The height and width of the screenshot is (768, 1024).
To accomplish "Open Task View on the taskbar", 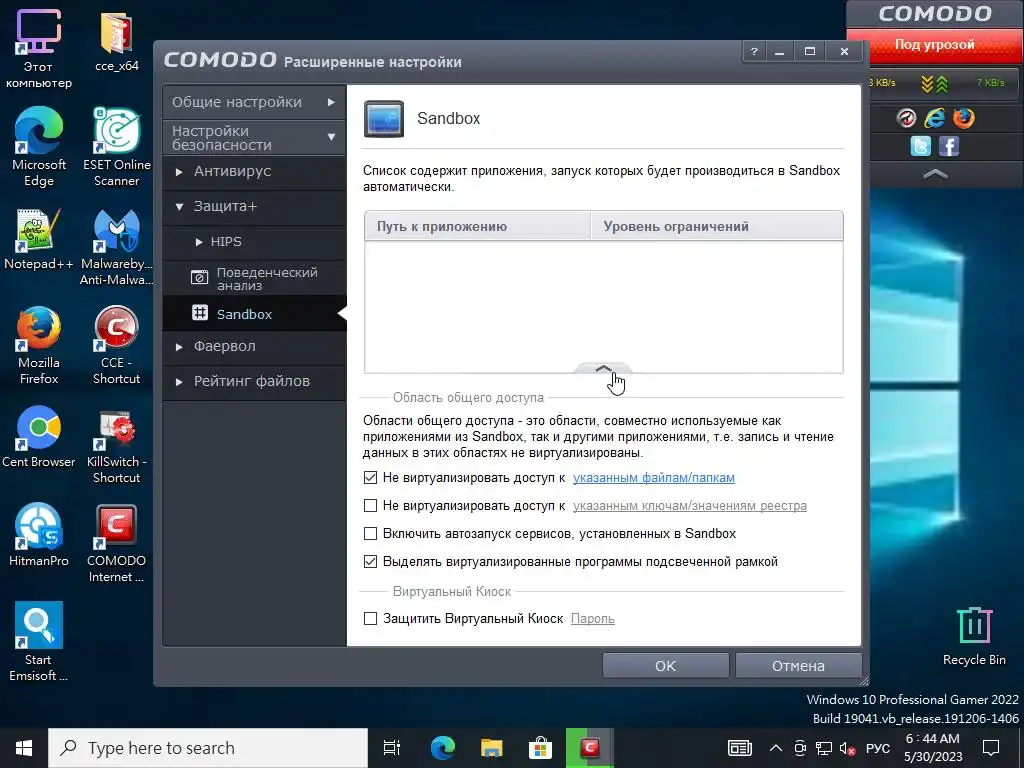I will pyautogui.click(x=392, y=748).
